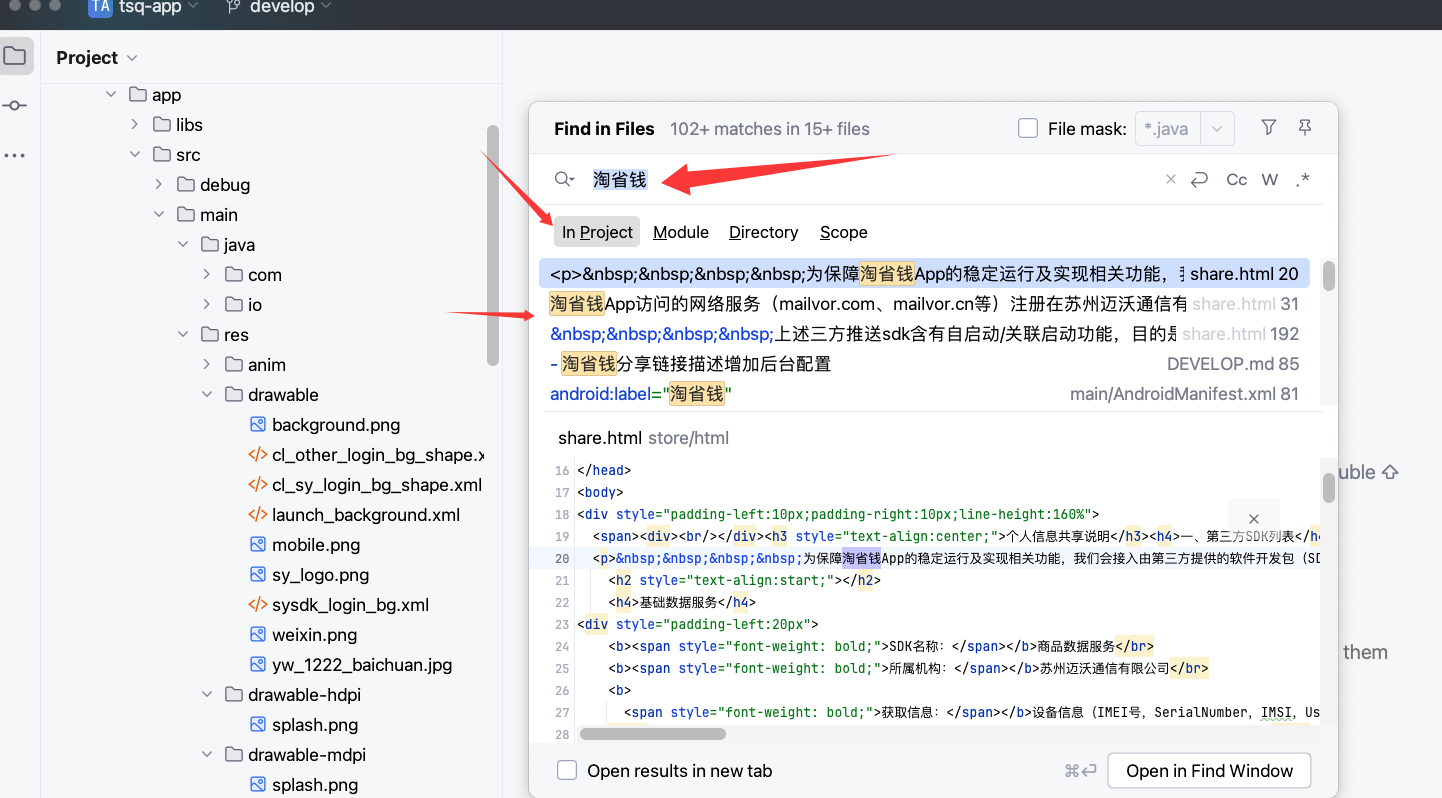Click the filter icon in Find in Files
Screen dimensions: 1442x798
[1268, 128]
